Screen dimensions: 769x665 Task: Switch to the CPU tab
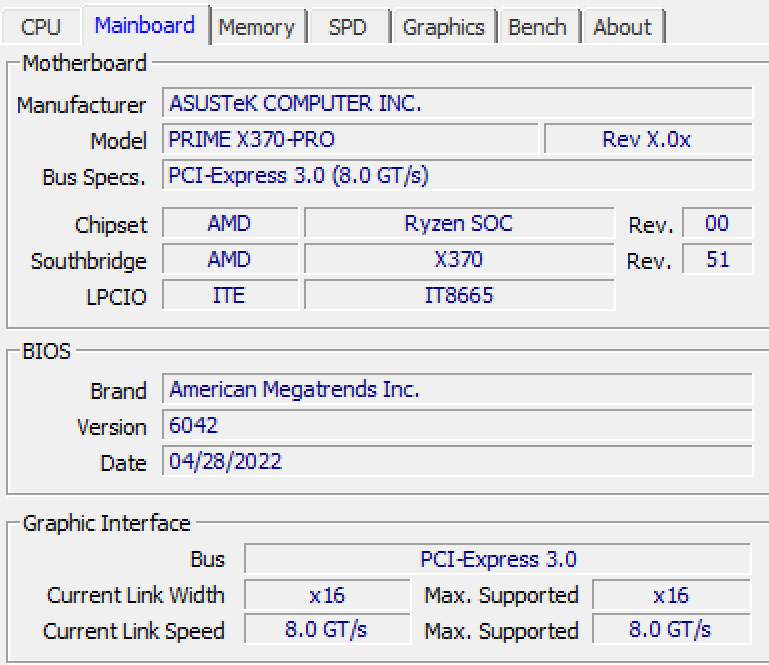pyautogui.click(x=41, y=27)
